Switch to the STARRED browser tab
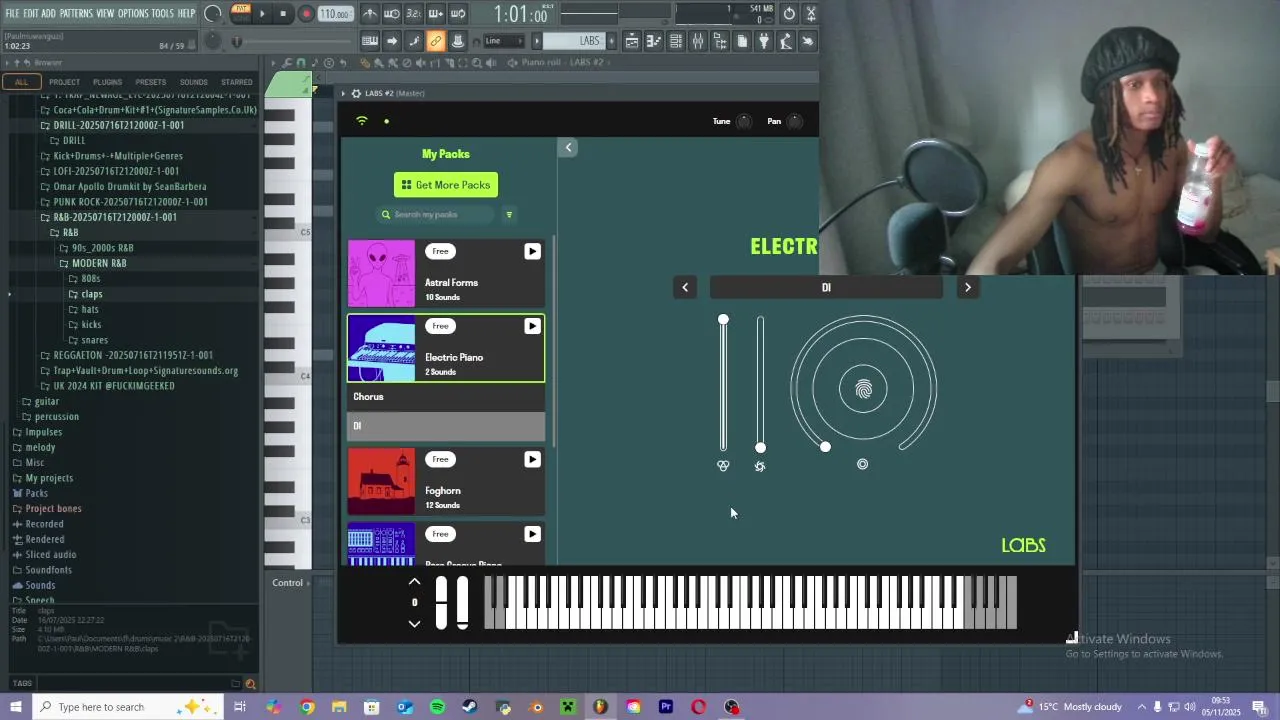 coord(236,82)
